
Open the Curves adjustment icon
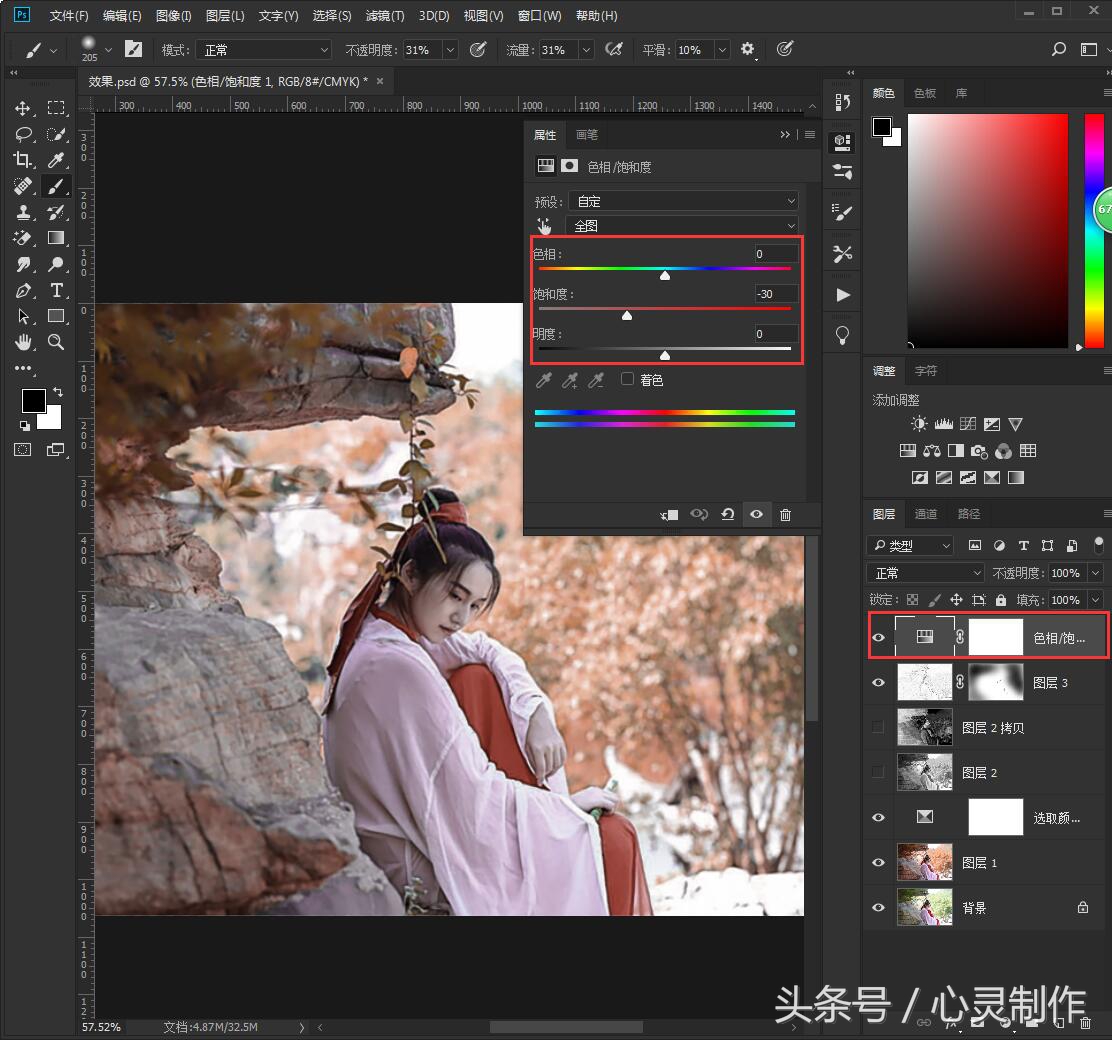tap(967, 423)
